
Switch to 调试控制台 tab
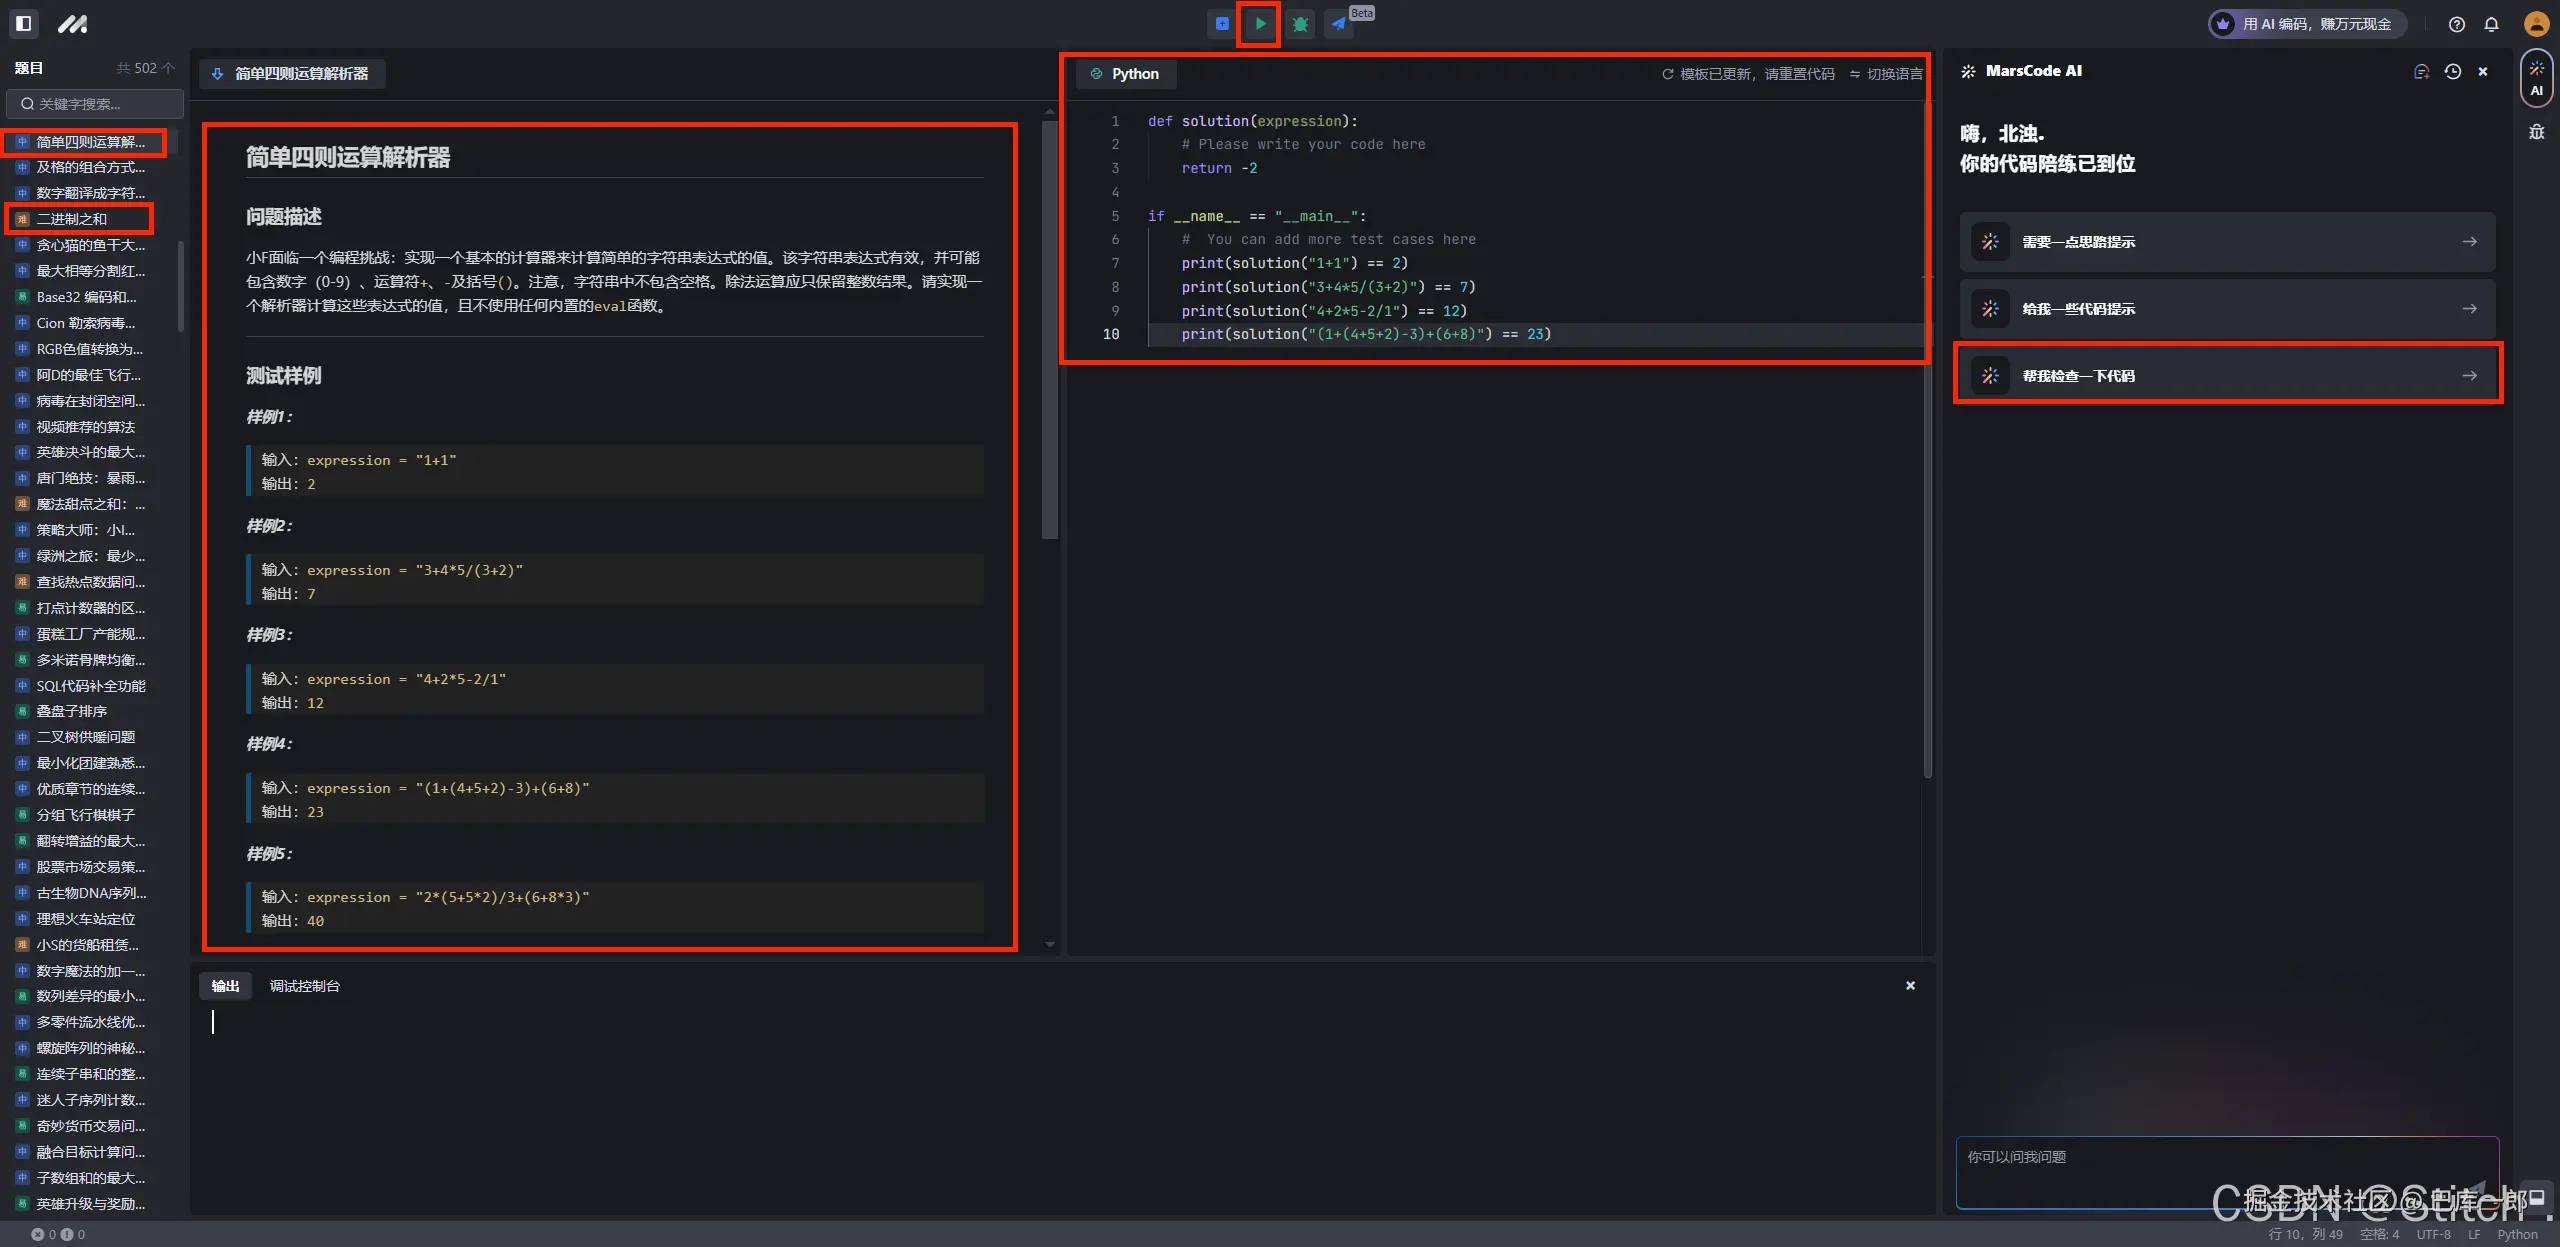point(304,986)
